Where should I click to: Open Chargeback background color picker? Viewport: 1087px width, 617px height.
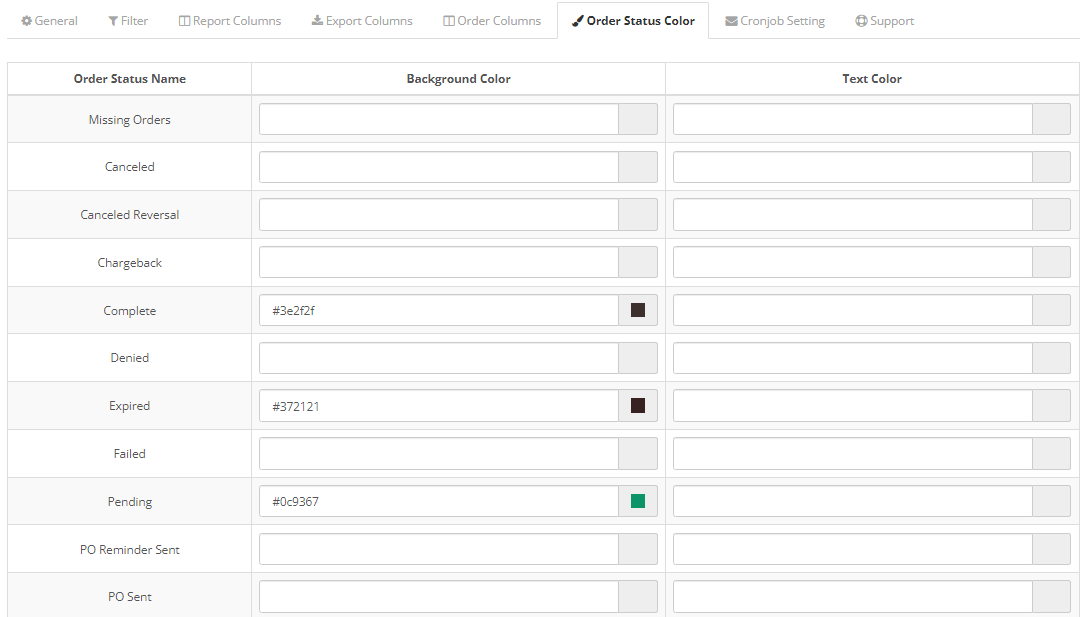(638, 262)
